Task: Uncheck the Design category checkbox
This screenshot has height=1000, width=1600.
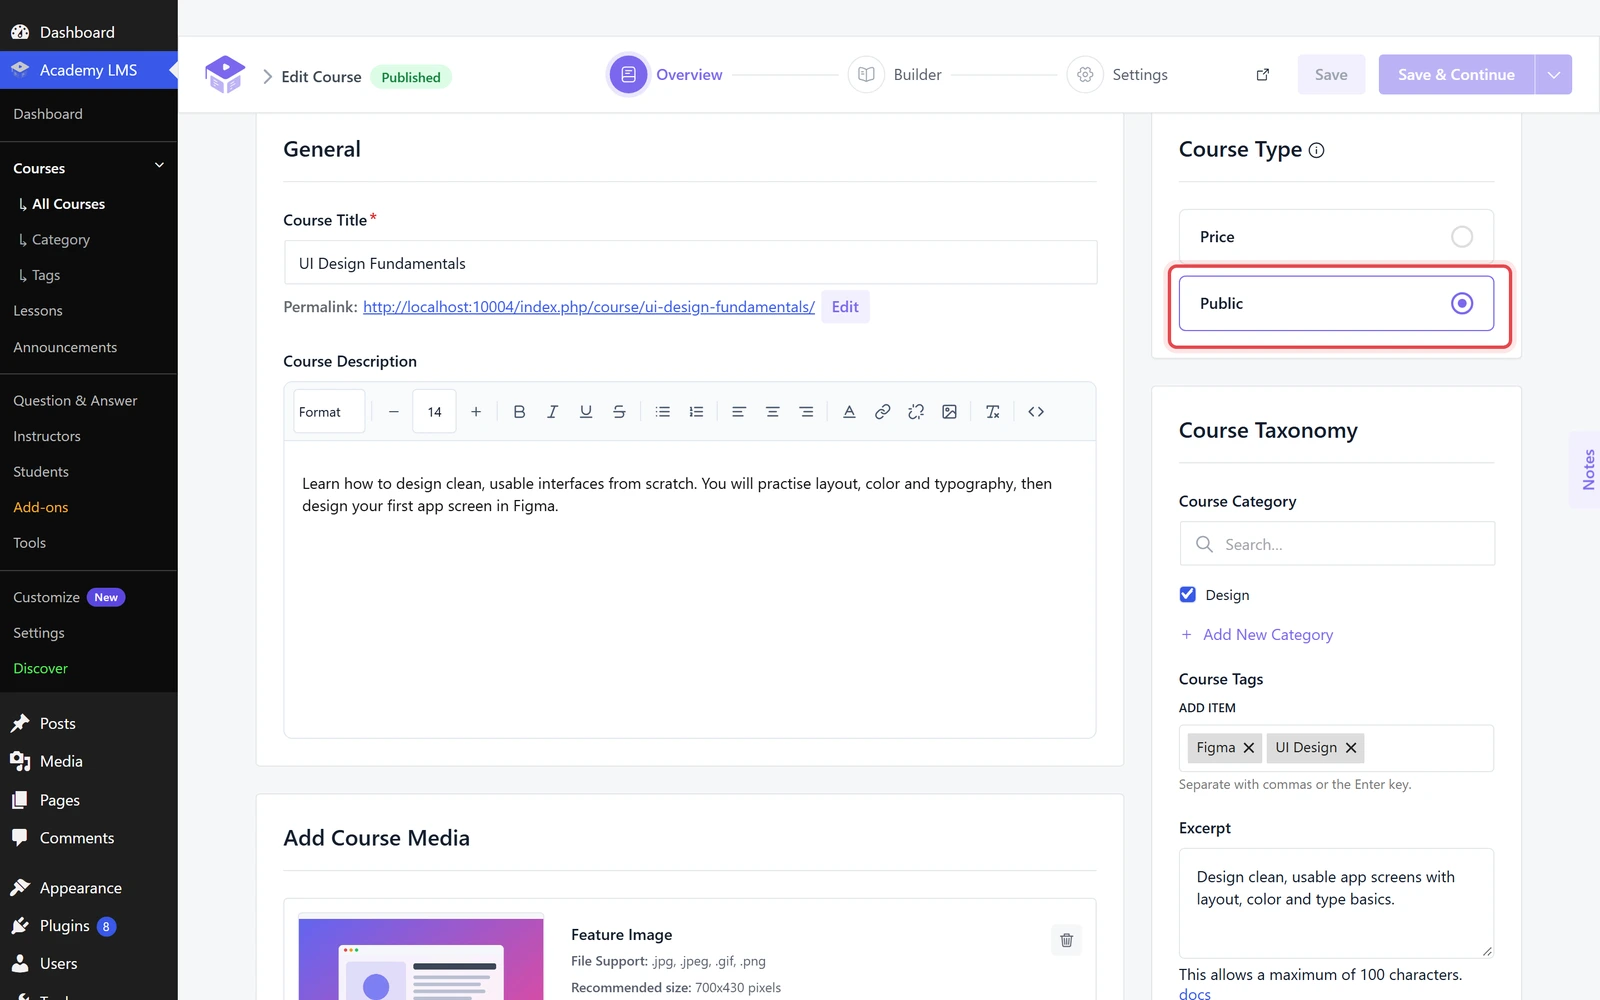Action: click(x=1187, y=594)
